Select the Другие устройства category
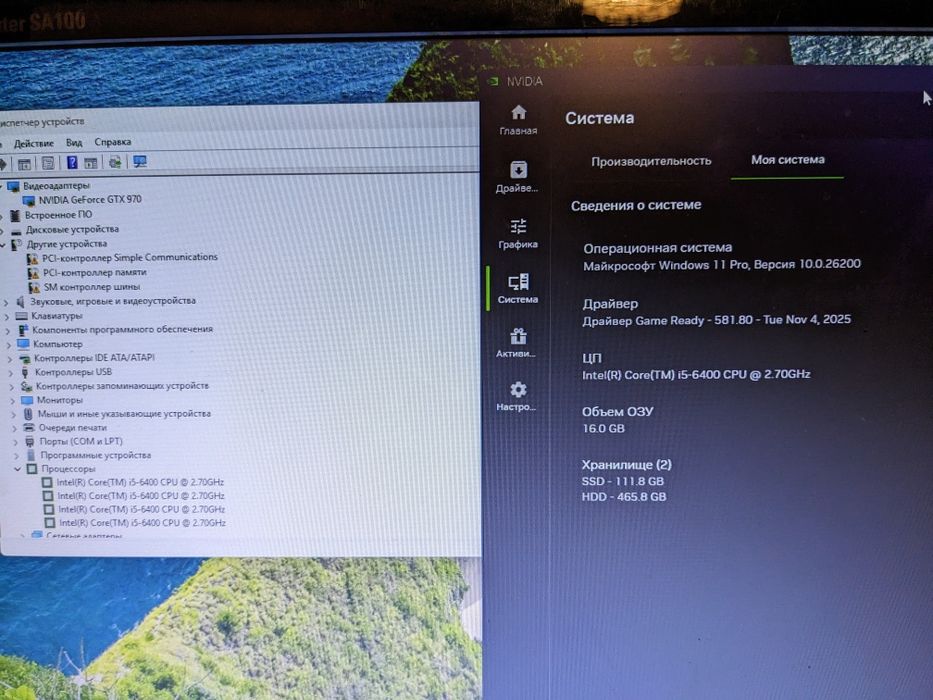 click(67, 243)
